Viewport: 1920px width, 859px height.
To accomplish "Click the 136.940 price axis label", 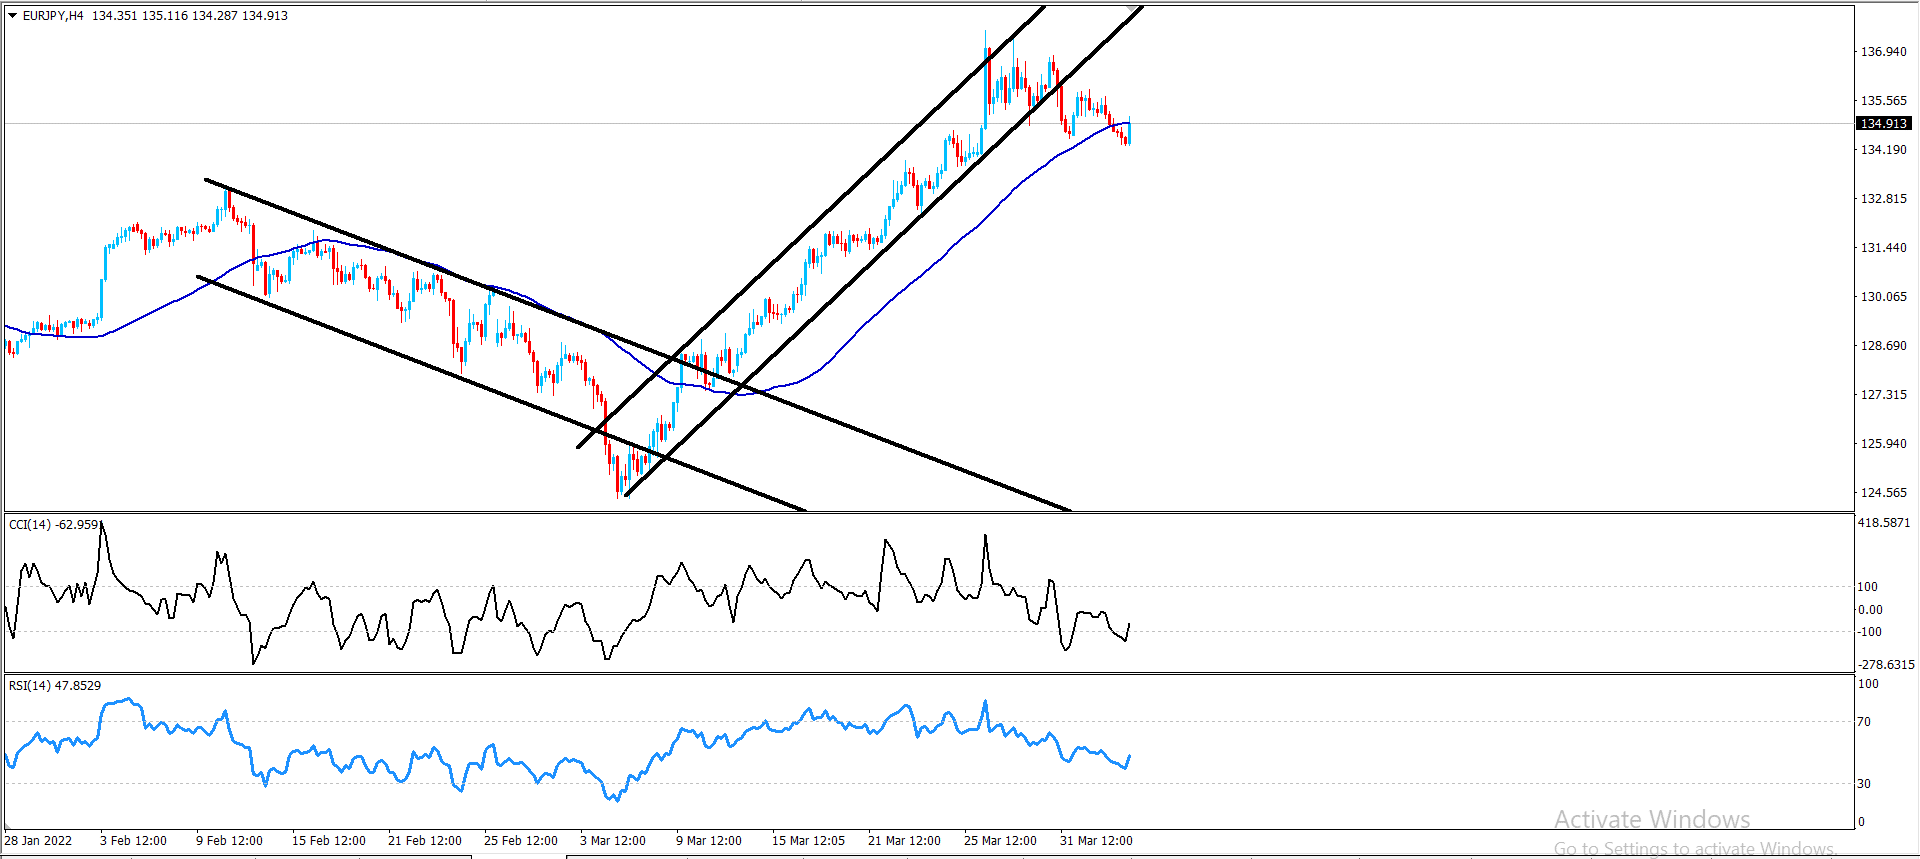I will [1883, 52].
